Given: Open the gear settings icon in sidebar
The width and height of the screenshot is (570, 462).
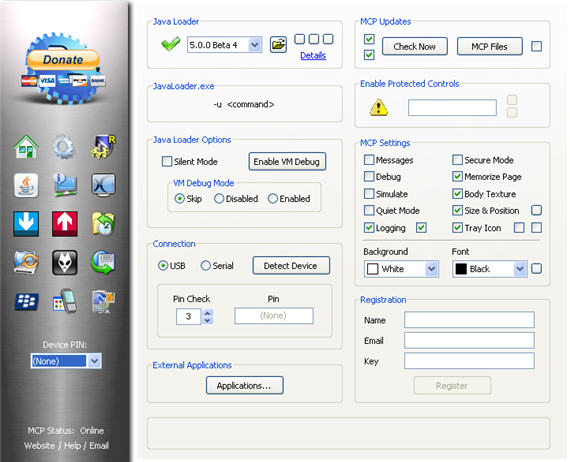Looking at the screenshot, I should (x=64, y=147).
